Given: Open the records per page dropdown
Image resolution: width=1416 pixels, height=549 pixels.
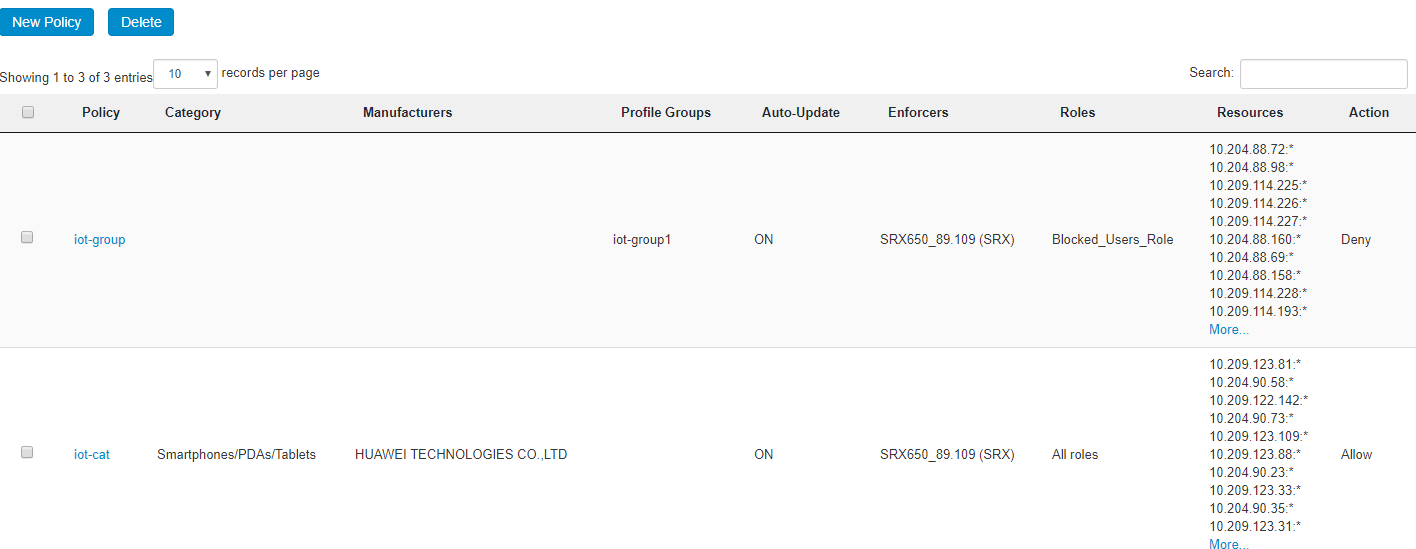Looking at the screenshot, I should tap(186, 74).
